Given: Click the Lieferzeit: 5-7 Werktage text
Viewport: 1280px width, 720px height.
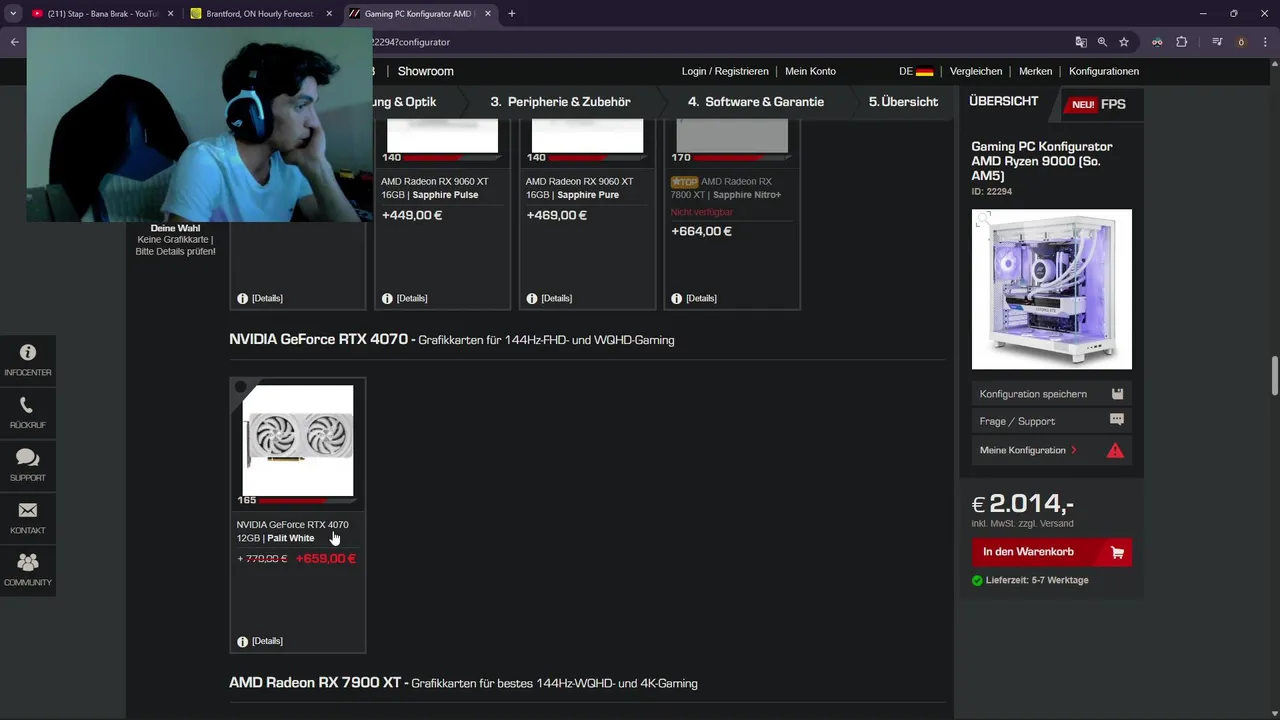Looking at the screenshot, I should coord(1037,580).
